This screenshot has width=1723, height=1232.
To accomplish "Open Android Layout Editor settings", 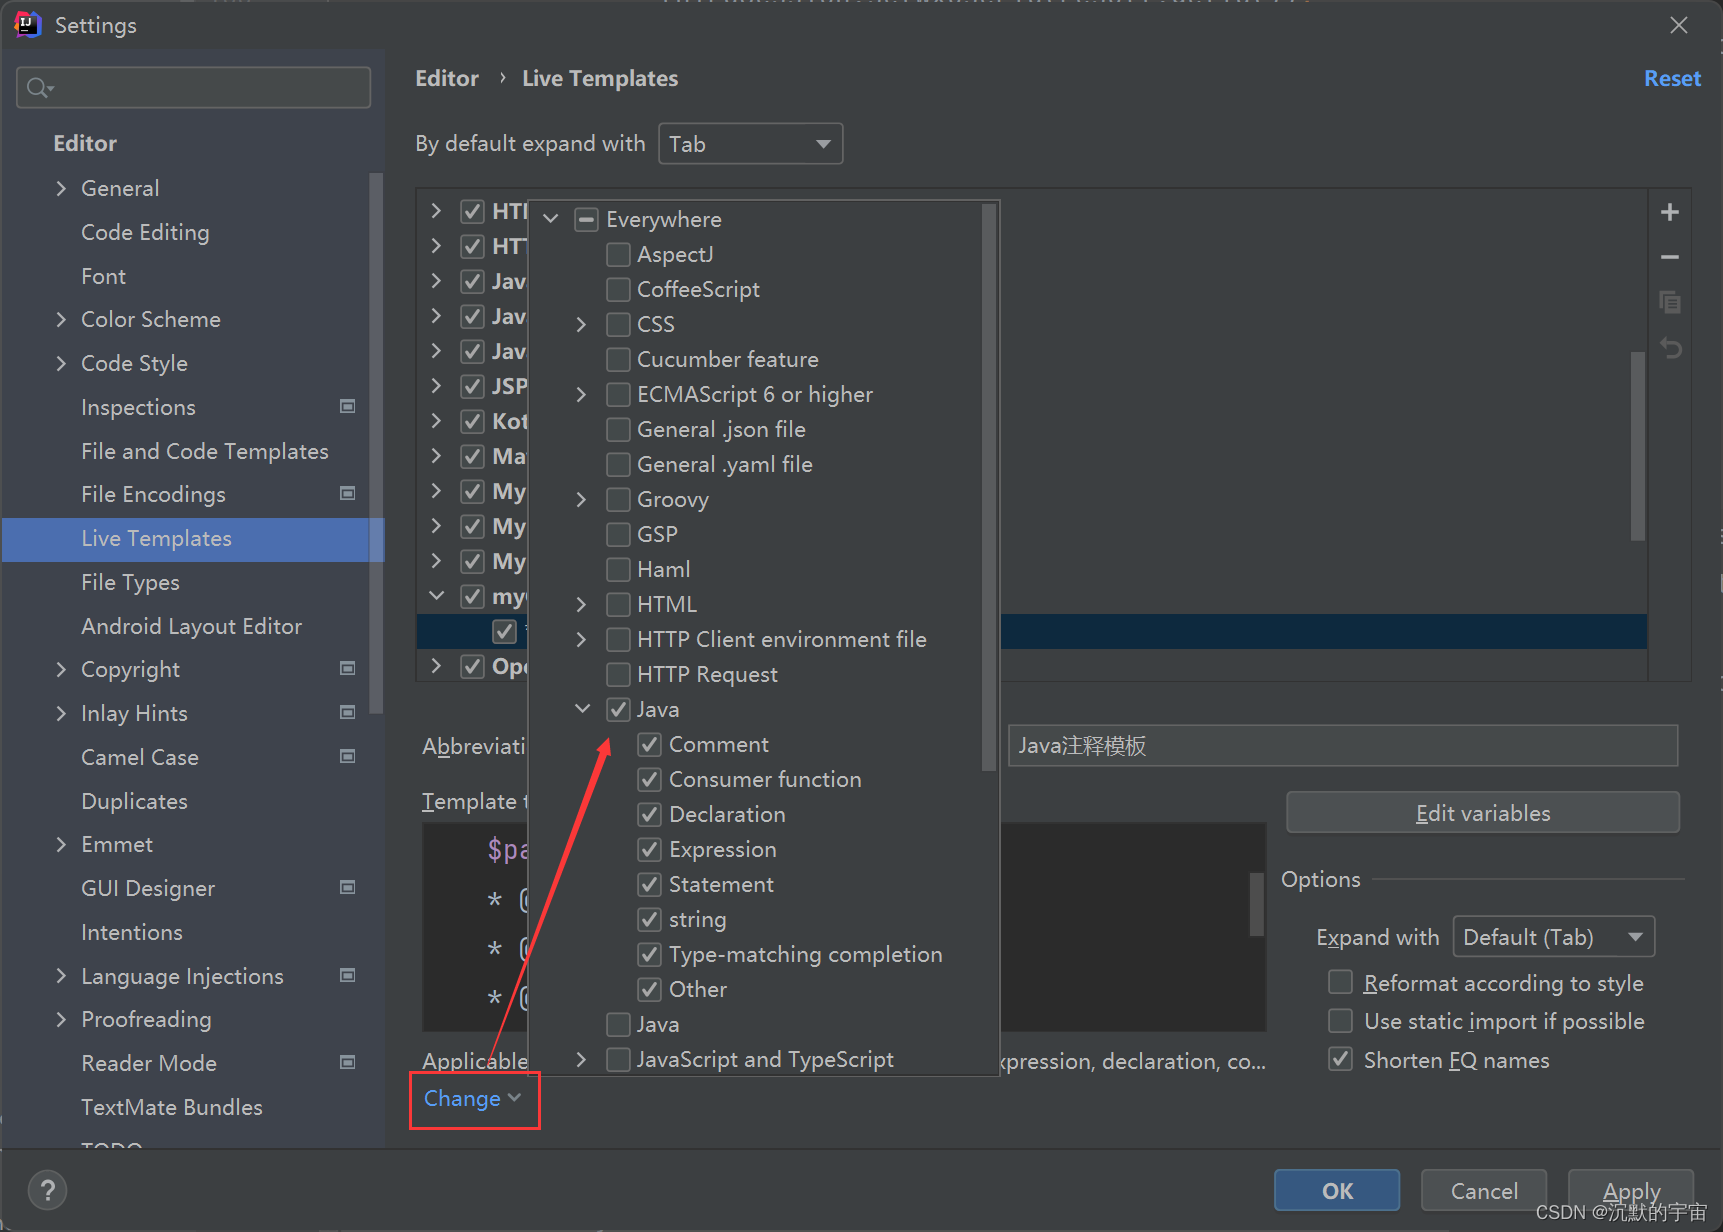I will (x=191, y=626).
